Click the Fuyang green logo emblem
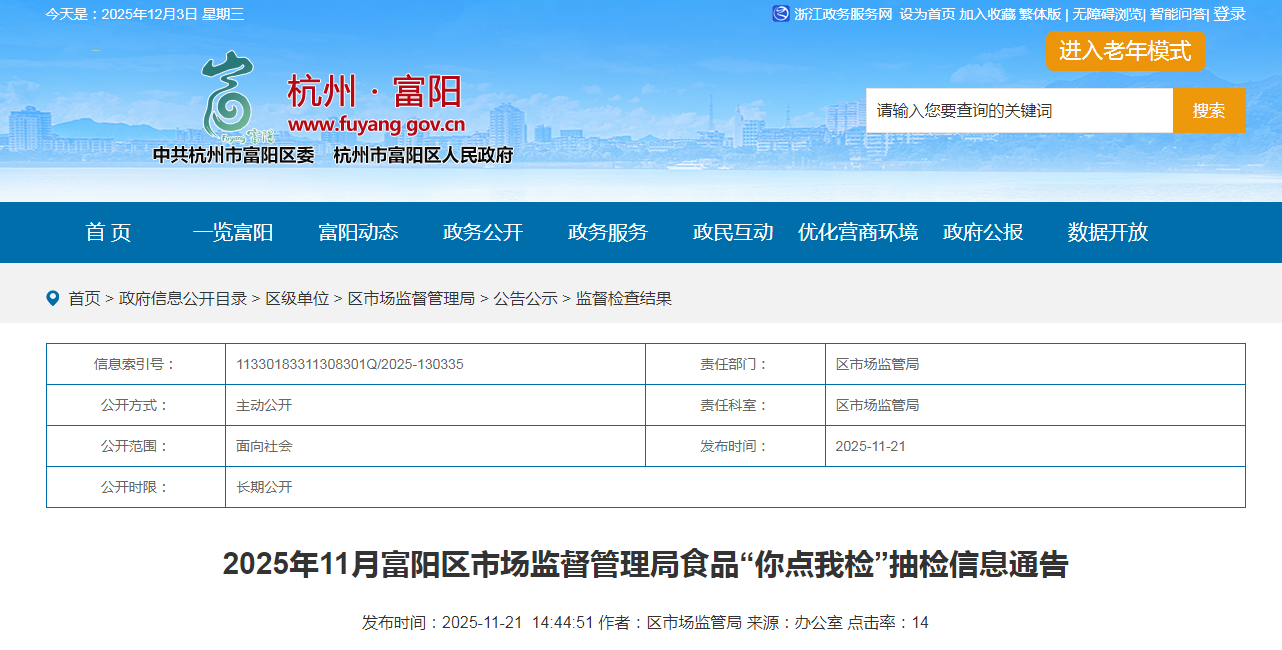 [228, 96]
